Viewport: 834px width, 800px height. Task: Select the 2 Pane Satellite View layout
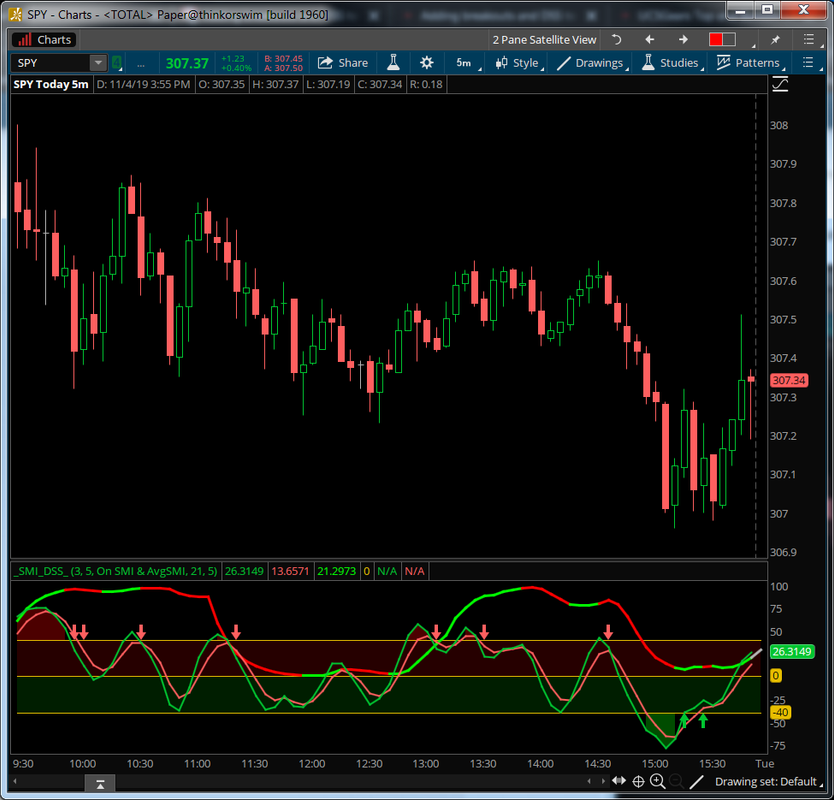pyautogui.click(x=544, y=40)
